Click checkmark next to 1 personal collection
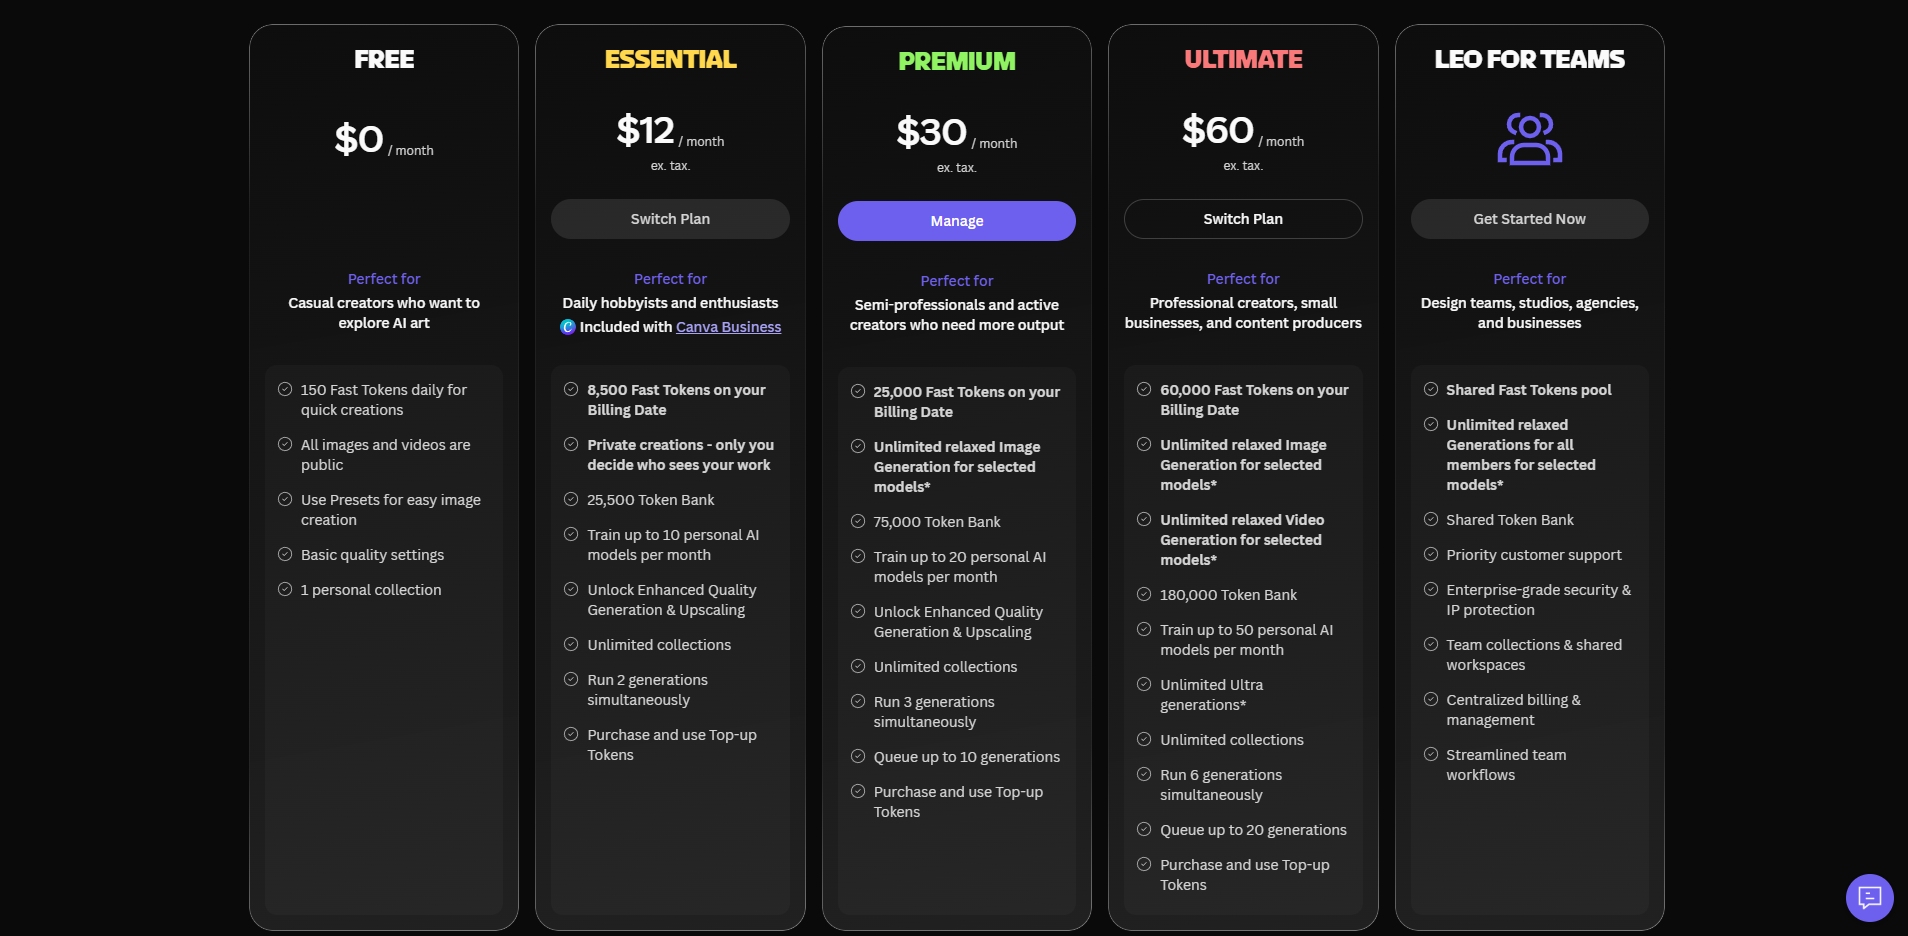1908x936 pixels. pyautogui.click(x=285, y=590)
